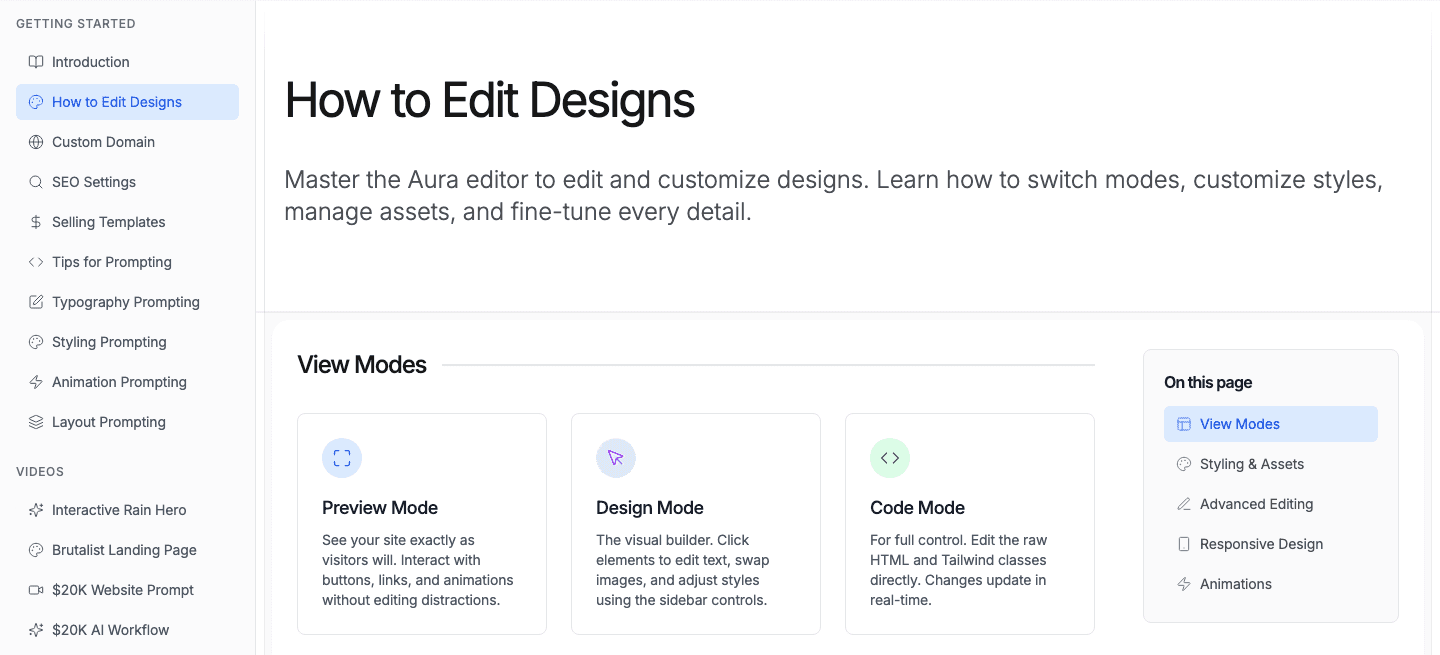Open SEO Settings documentation
1440x655 pixels.
127,182
